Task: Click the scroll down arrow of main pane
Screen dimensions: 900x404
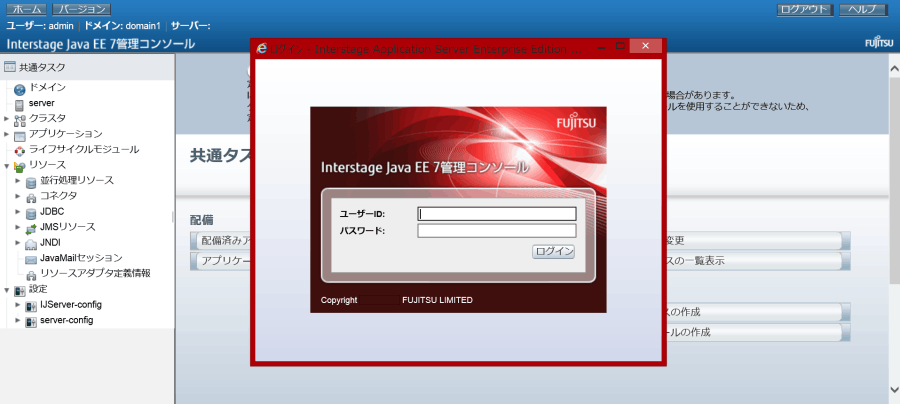Action: 894,390
